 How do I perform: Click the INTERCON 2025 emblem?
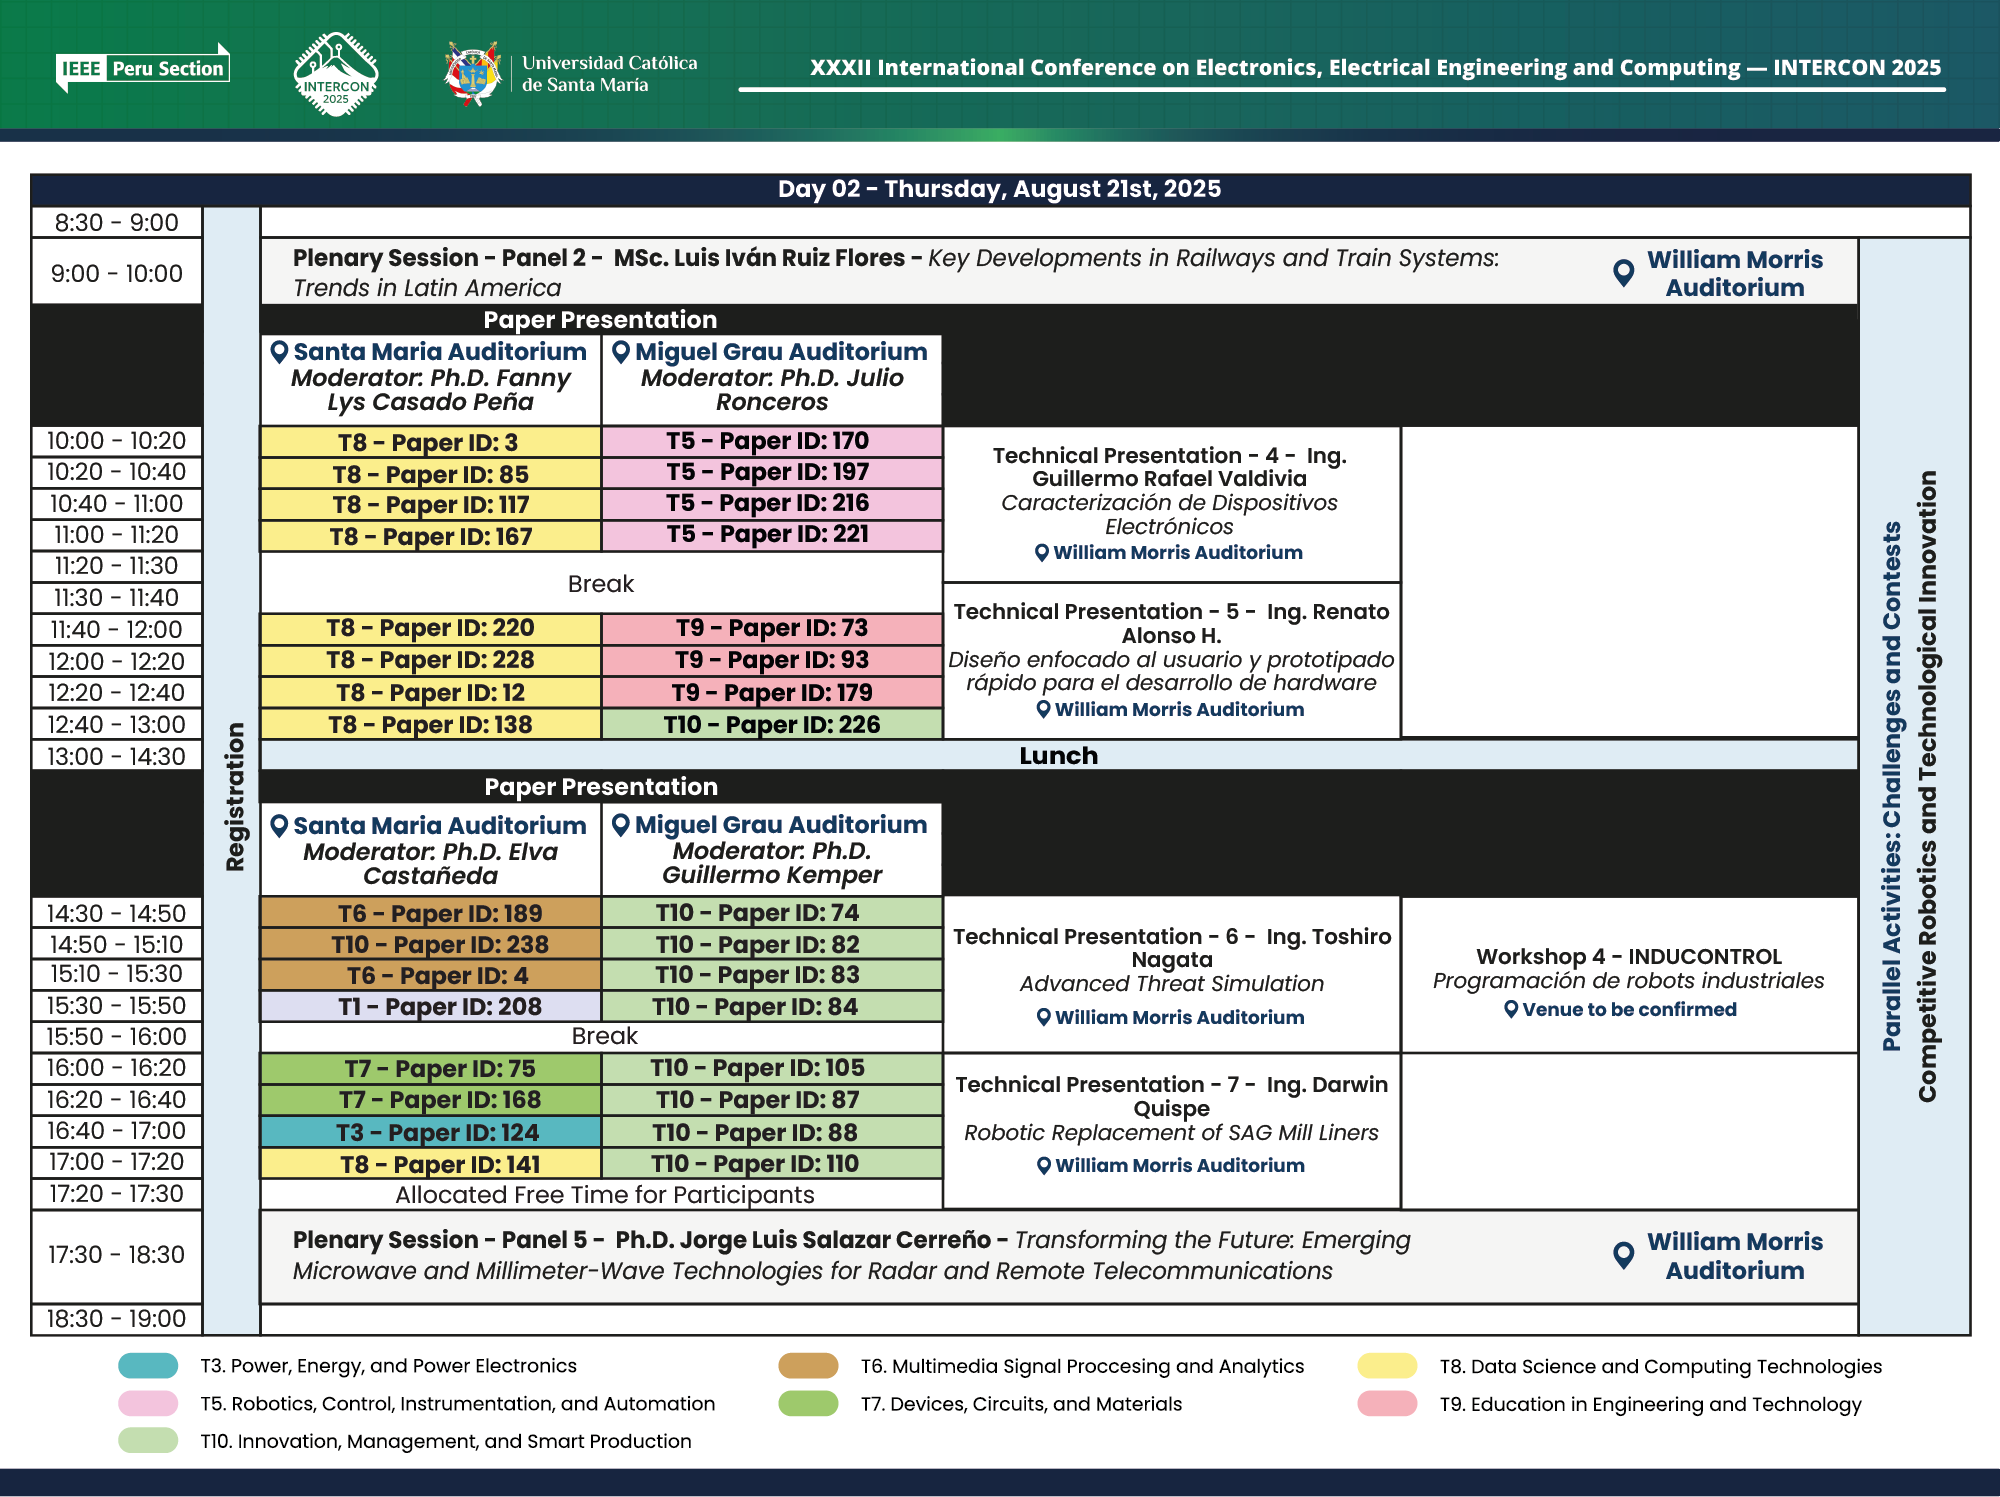coord(336,74)
